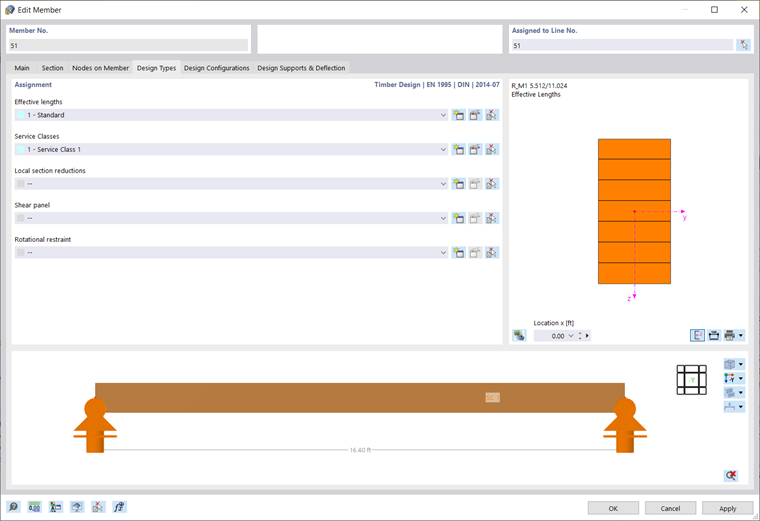The height and width of the screenshot is (521, 760).
Task: Click show section frame icon in preview
Action: pos(714,335)
